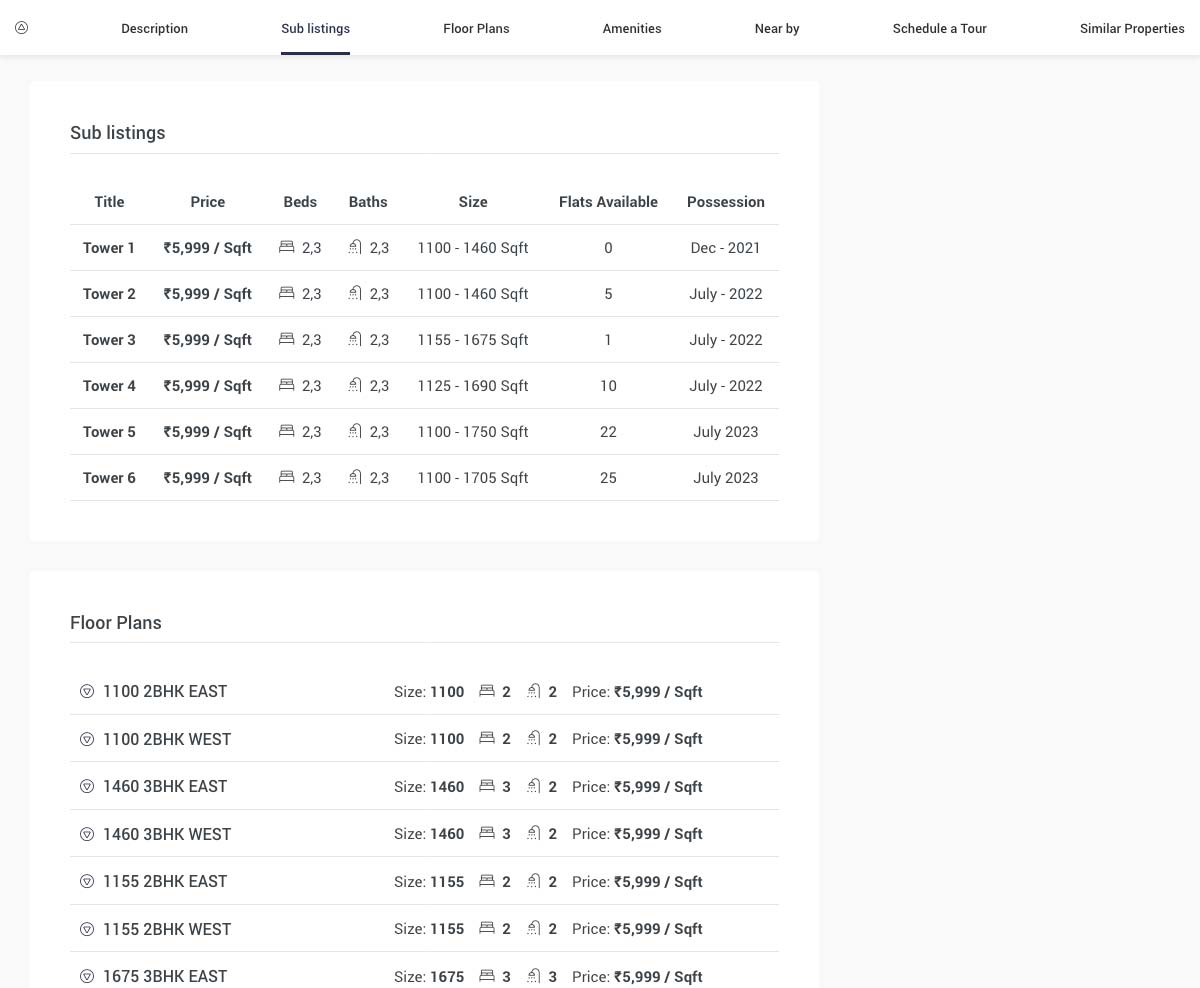
Task: Select the Tower 5 title cell
Action: [109, 432]
